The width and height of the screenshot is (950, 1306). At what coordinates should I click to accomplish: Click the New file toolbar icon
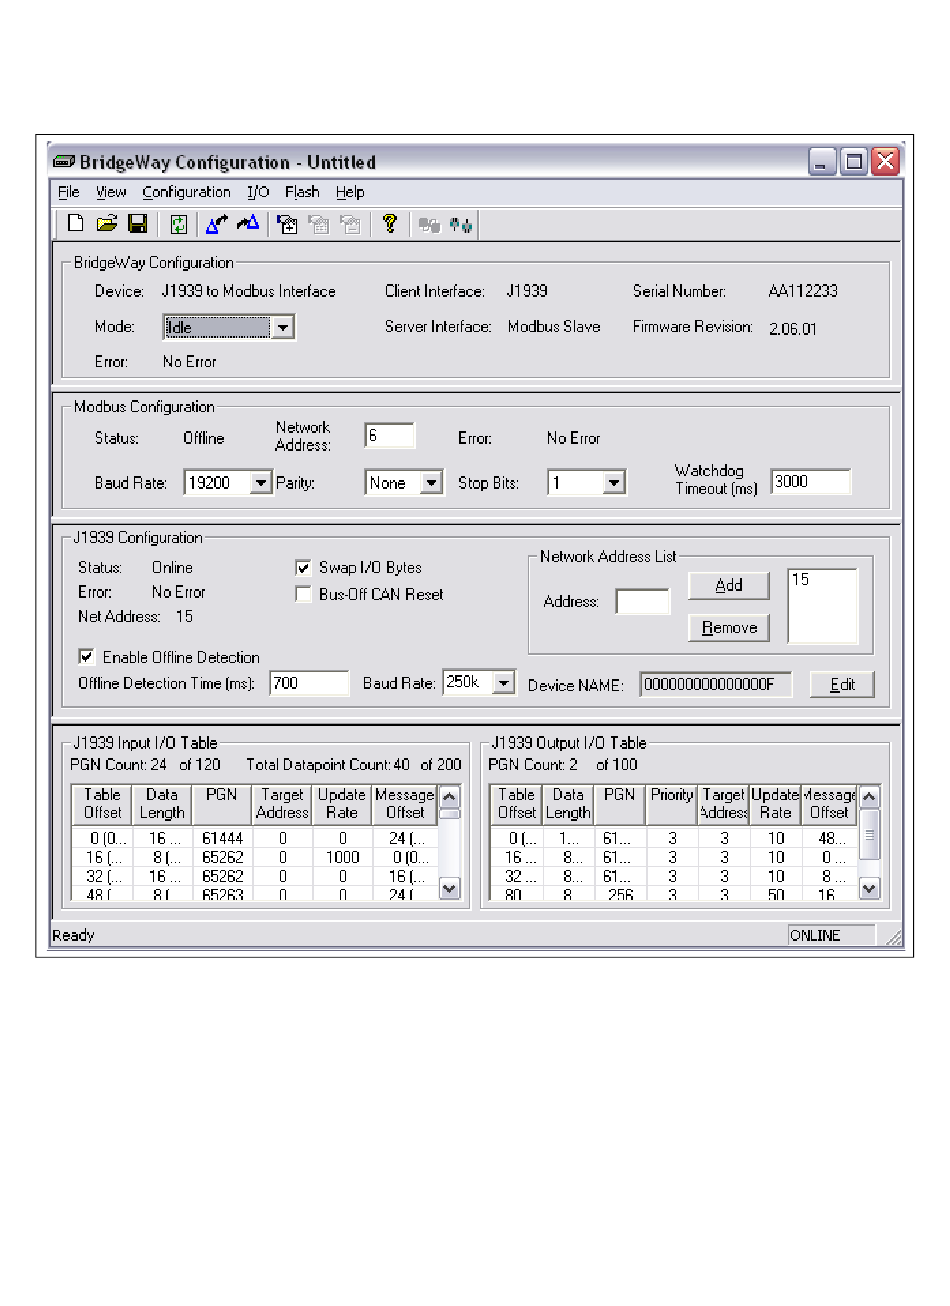pyautogui.click(x=75, y=223)
